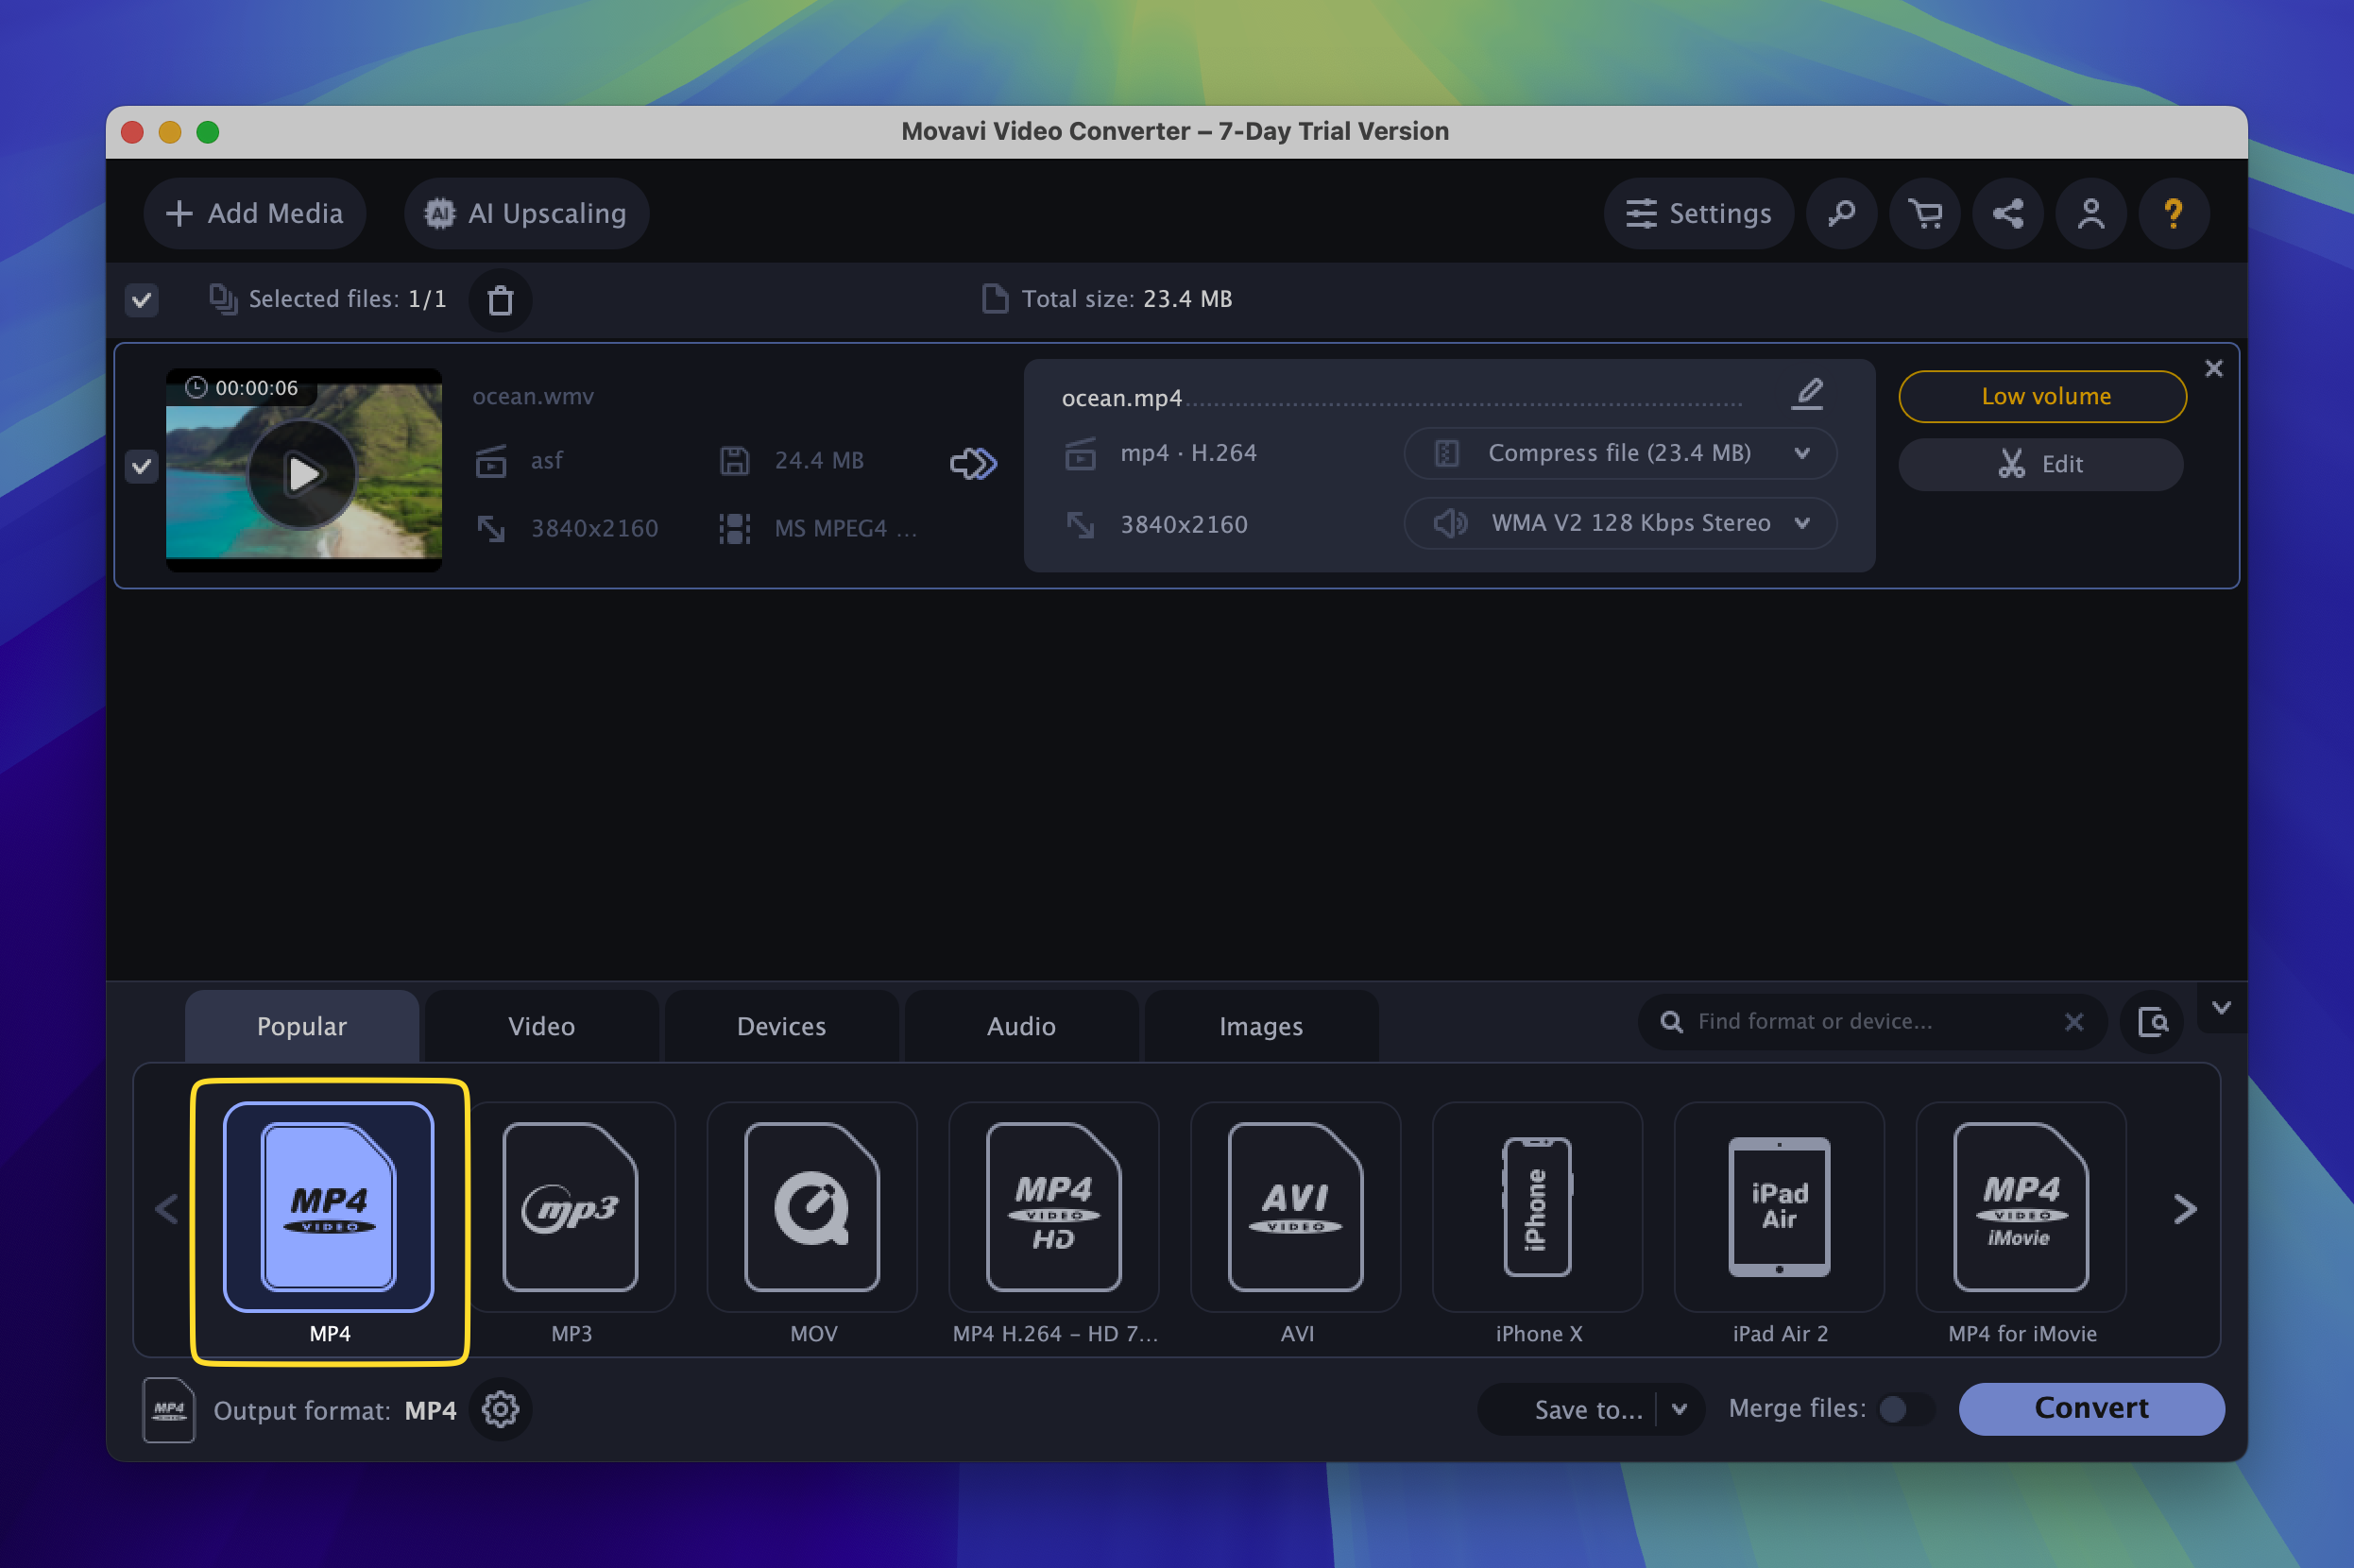The image size is (2354, 1568).
Task: Click the MP4 output format file icon
Action: 169,1410
